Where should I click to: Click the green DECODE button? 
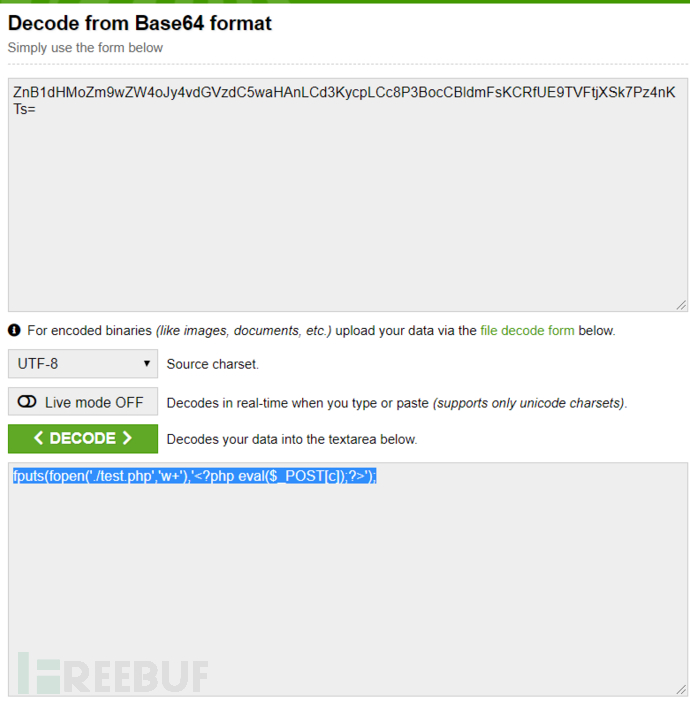pyautogui.click(x=83, y=438)
